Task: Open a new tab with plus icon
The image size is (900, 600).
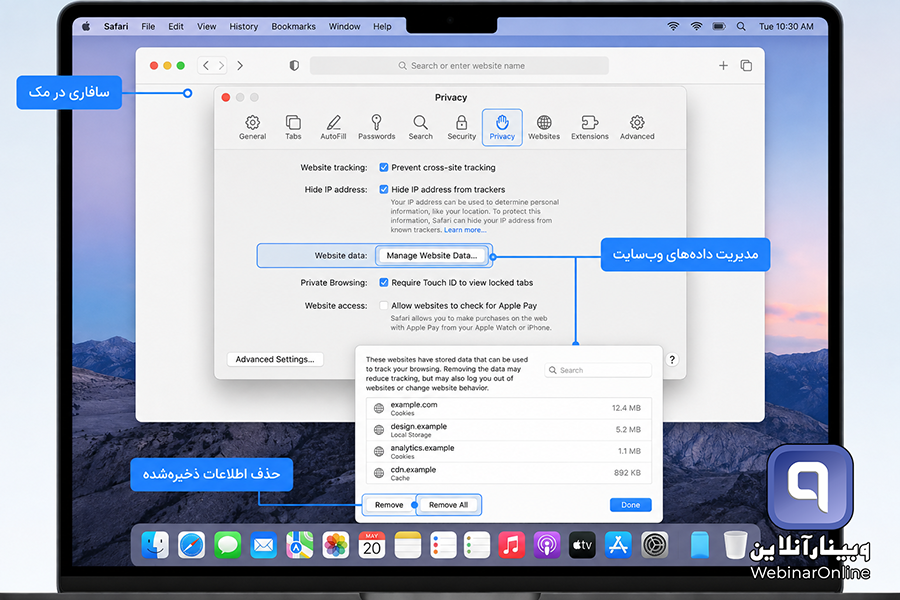Action: click(x=723, y=65)
